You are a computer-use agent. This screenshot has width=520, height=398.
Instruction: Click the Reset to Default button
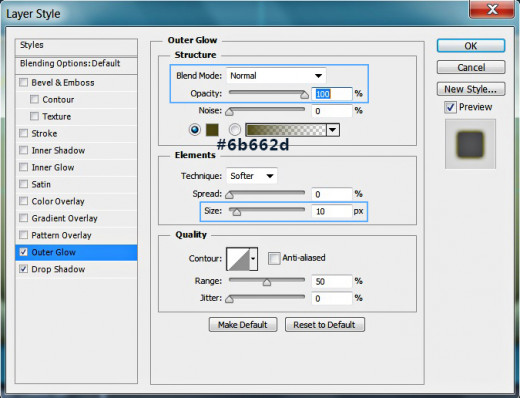tap(325, 325)
